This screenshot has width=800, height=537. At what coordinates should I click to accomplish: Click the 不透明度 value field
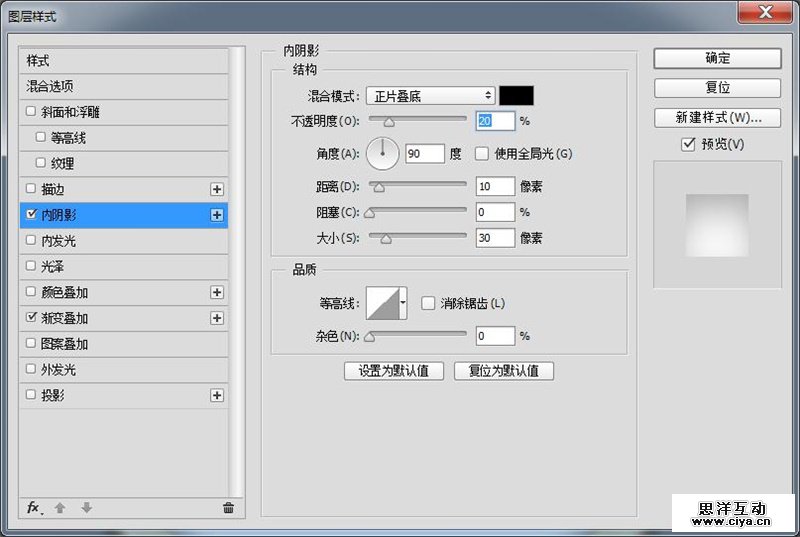coord(495,121)
